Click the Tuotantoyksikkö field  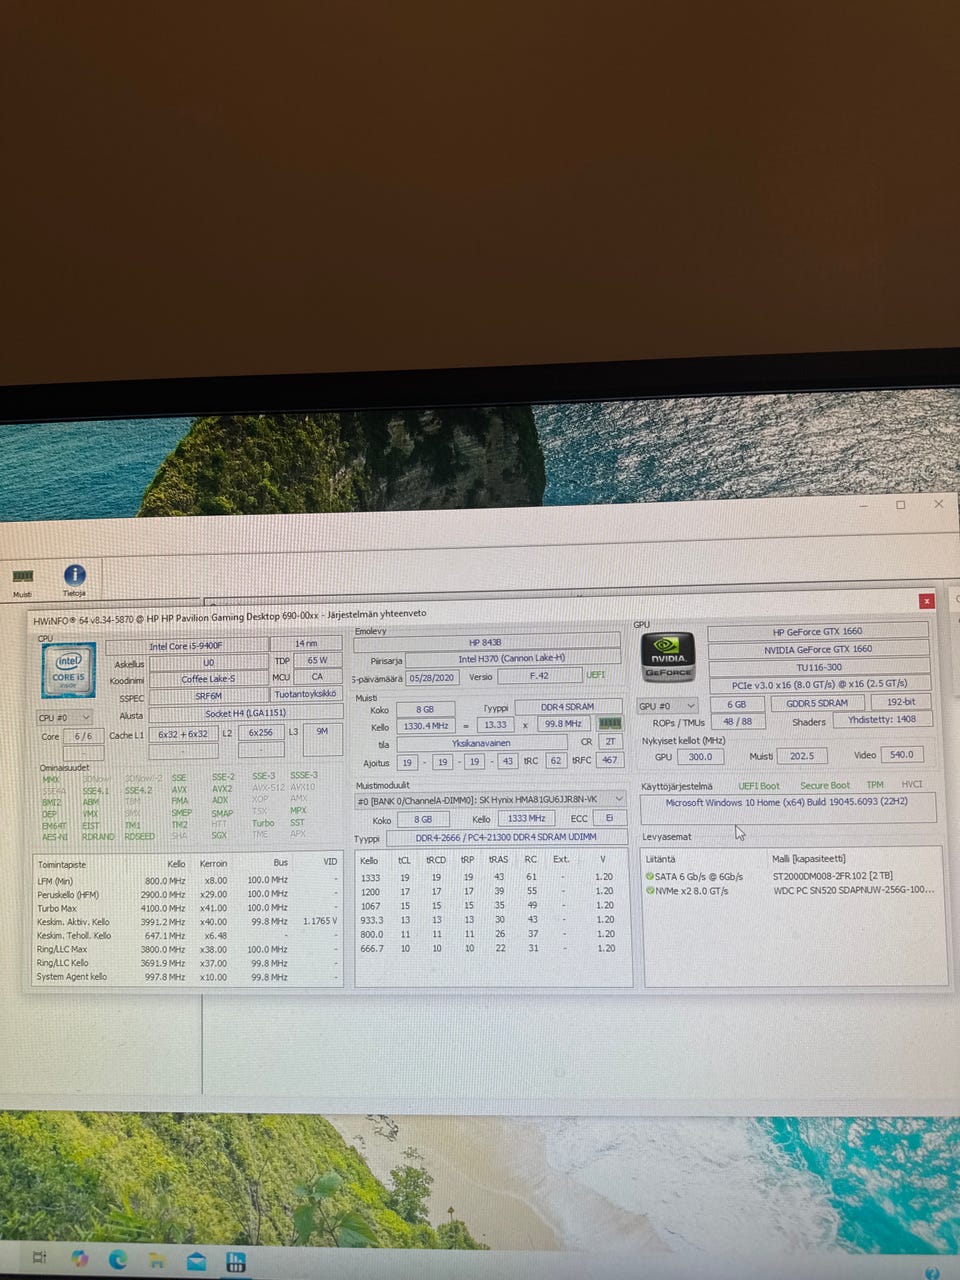click(306, 694)
